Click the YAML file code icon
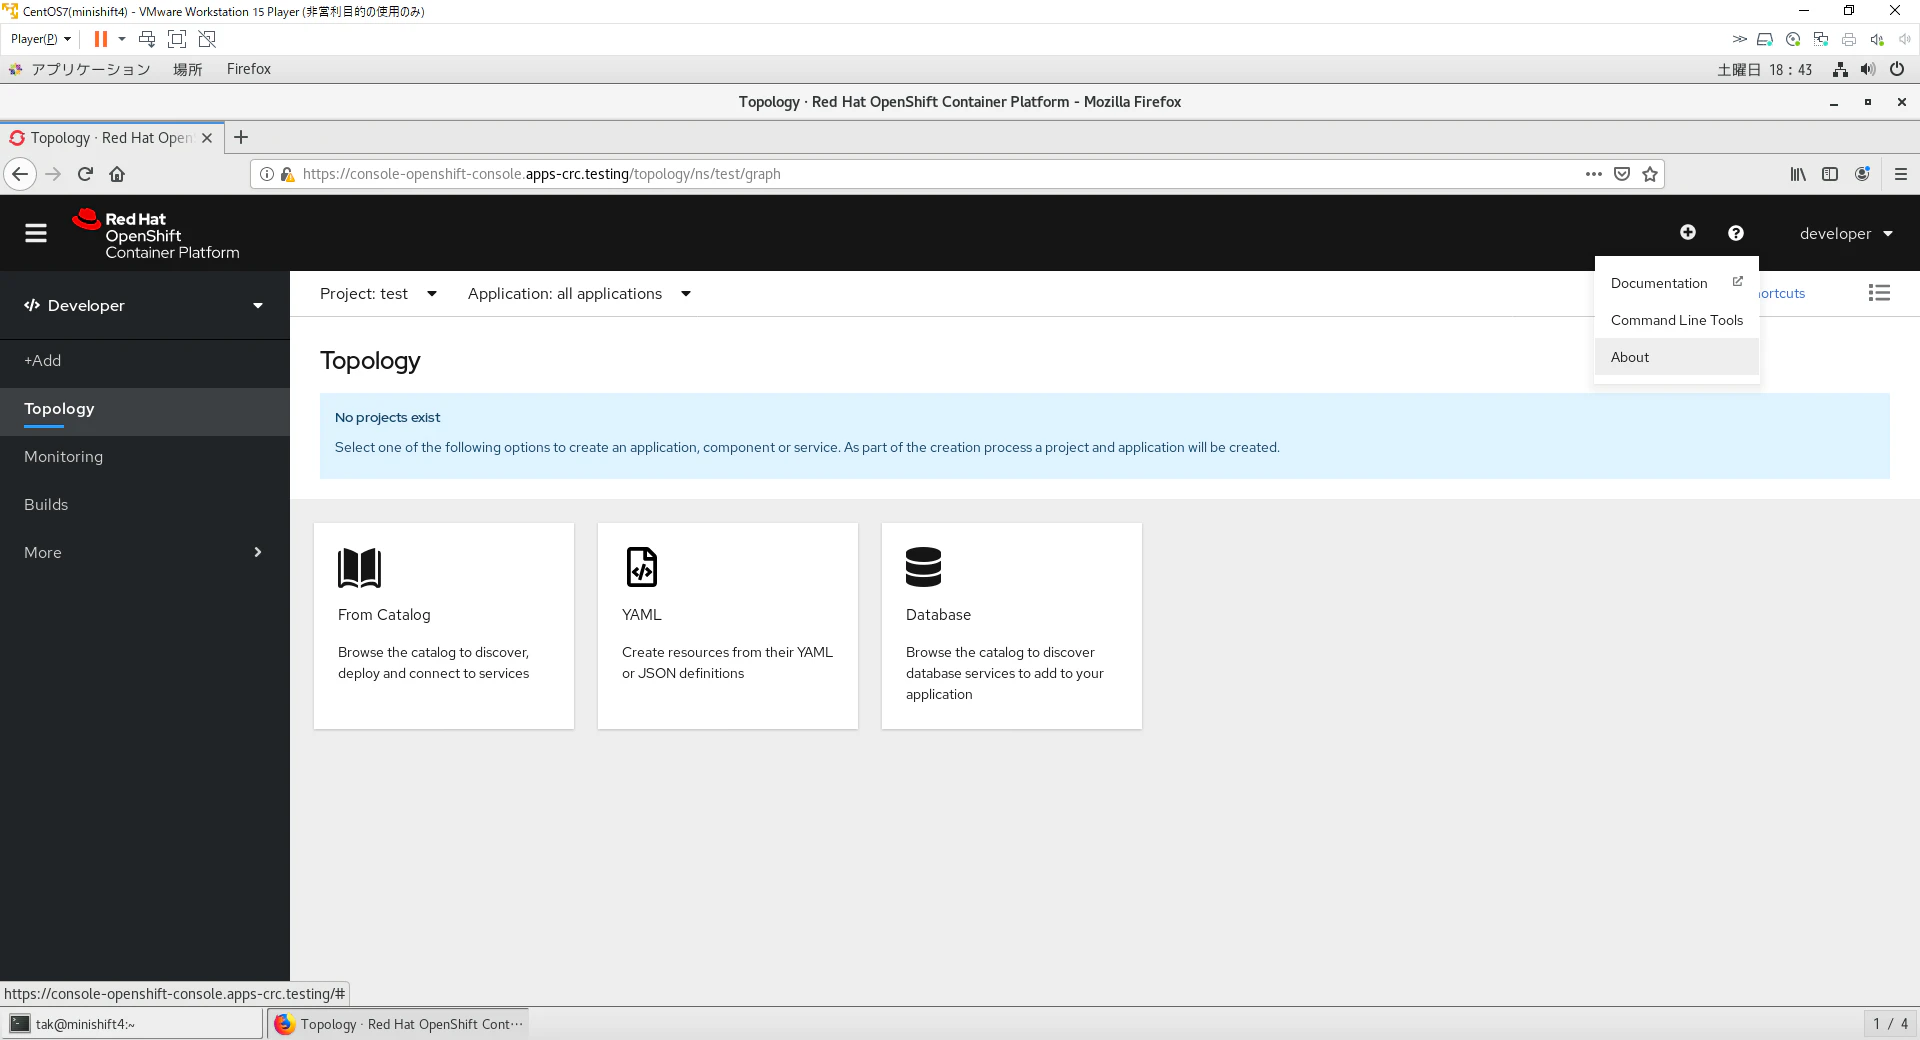The image size is (1920, 1040). pos(642,567)
